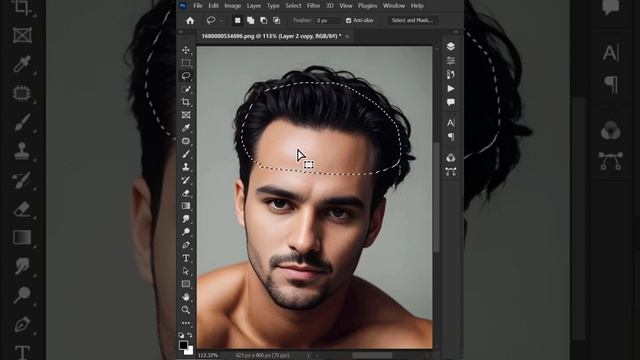Screen dimensions: 640x360
Task: Choose Subtract from Selection mode
Action: click(263, 20)
